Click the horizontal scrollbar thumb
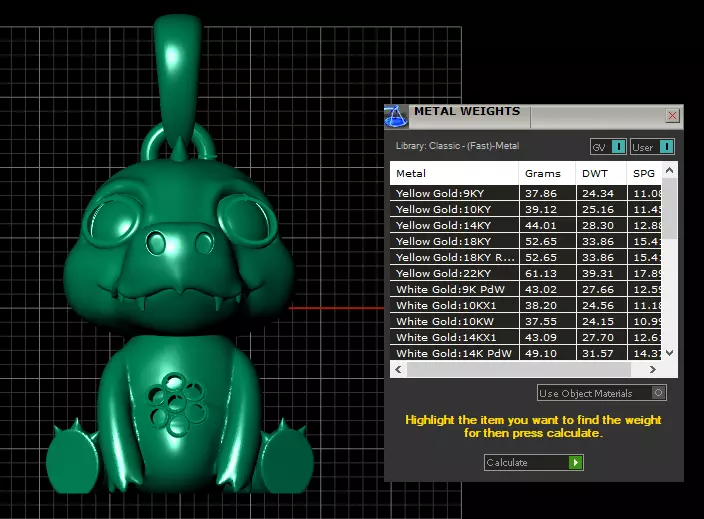The image size is (704, 519). 519,369
